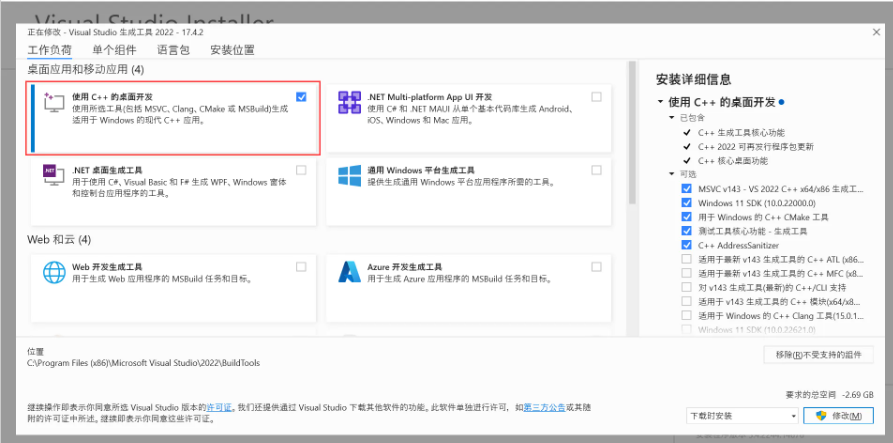Click the BuildTools install path text
Viewport: 893px width, 443px height.
point(144,363)
